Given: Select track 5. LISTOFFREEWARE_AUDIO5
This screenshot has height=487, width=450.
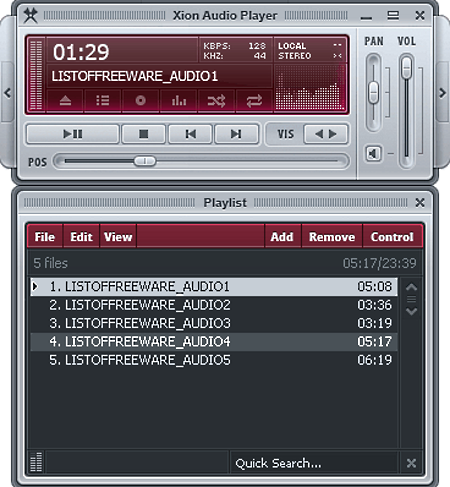Looking at the screenshot, I should (214, 360).
